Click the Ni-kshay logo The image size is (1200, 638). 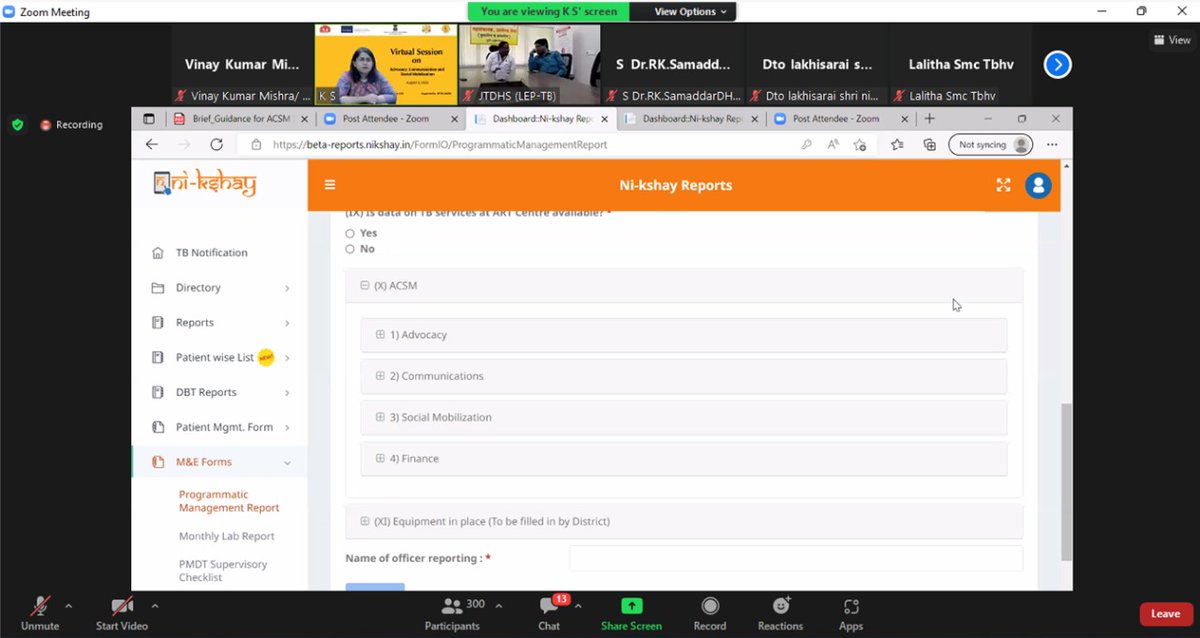point(204,183)
